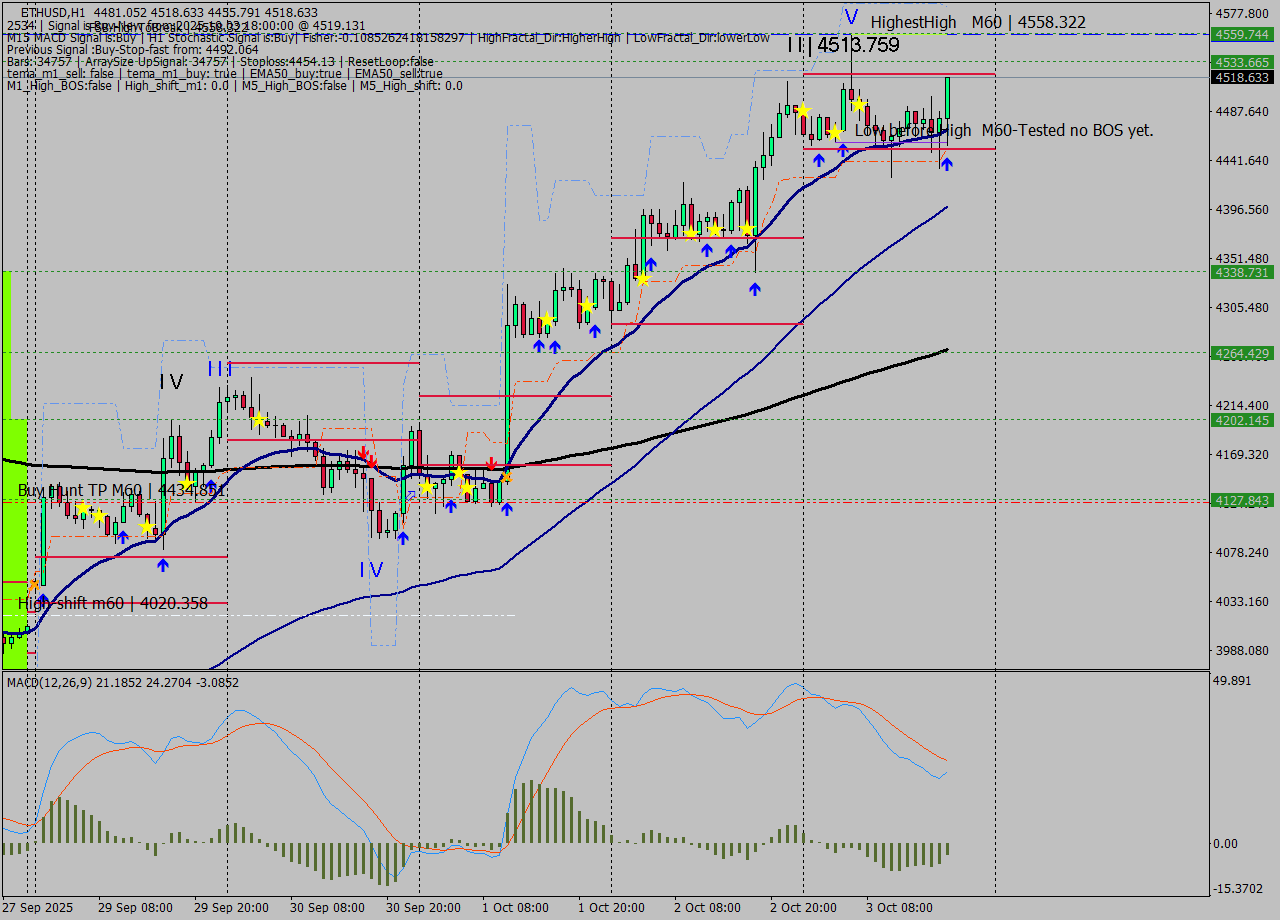Click the orange star at far-left candle
Viewport: 1280px width, 920px height.
34,584
